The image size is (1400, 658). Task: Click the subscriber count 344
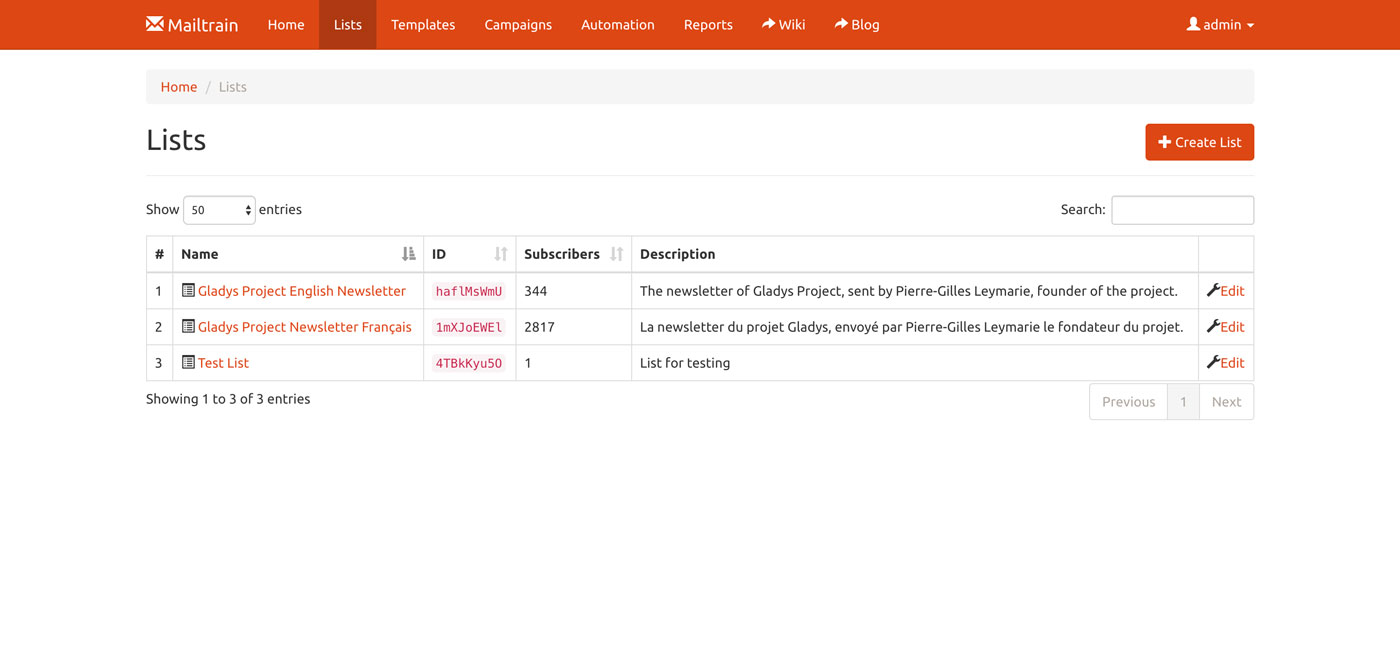pos(536,291)
